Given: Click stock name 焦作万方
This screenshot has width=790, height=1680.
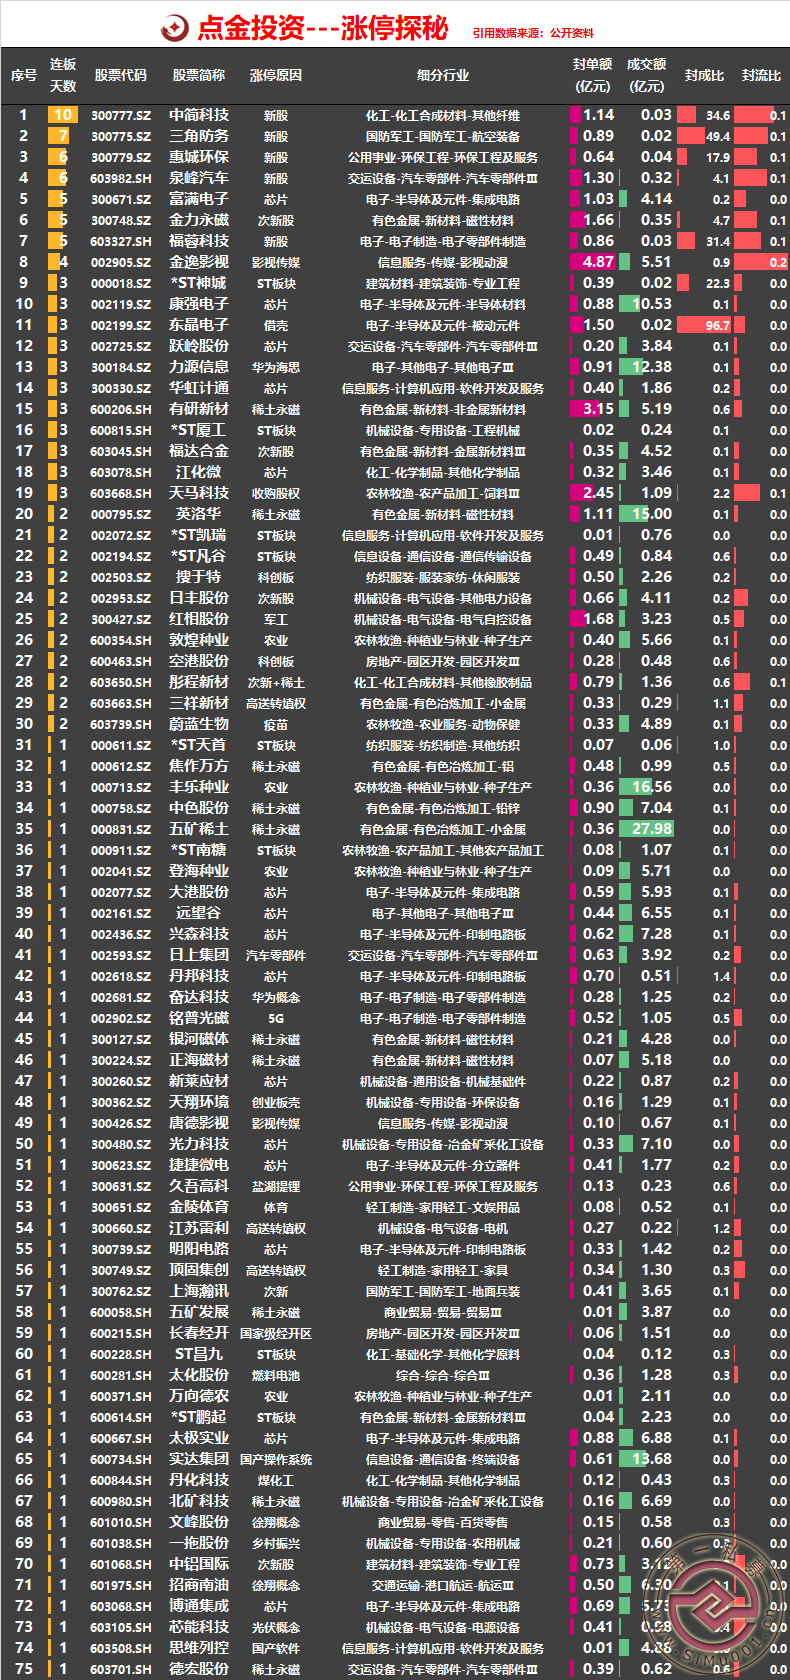Looking at the screenshot, I should (x=199, y=766).
